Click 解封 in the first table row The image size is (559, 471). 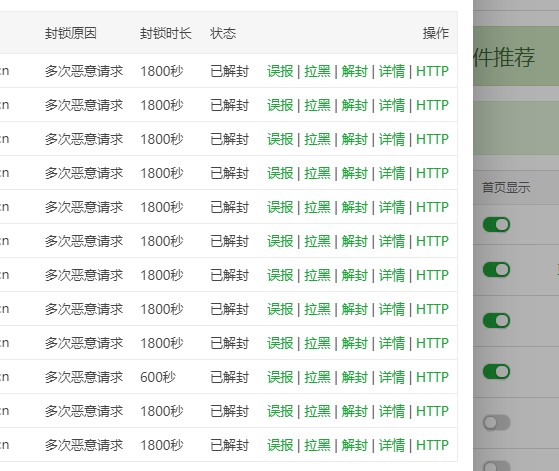pyautogui.click(x=355, y=71)
